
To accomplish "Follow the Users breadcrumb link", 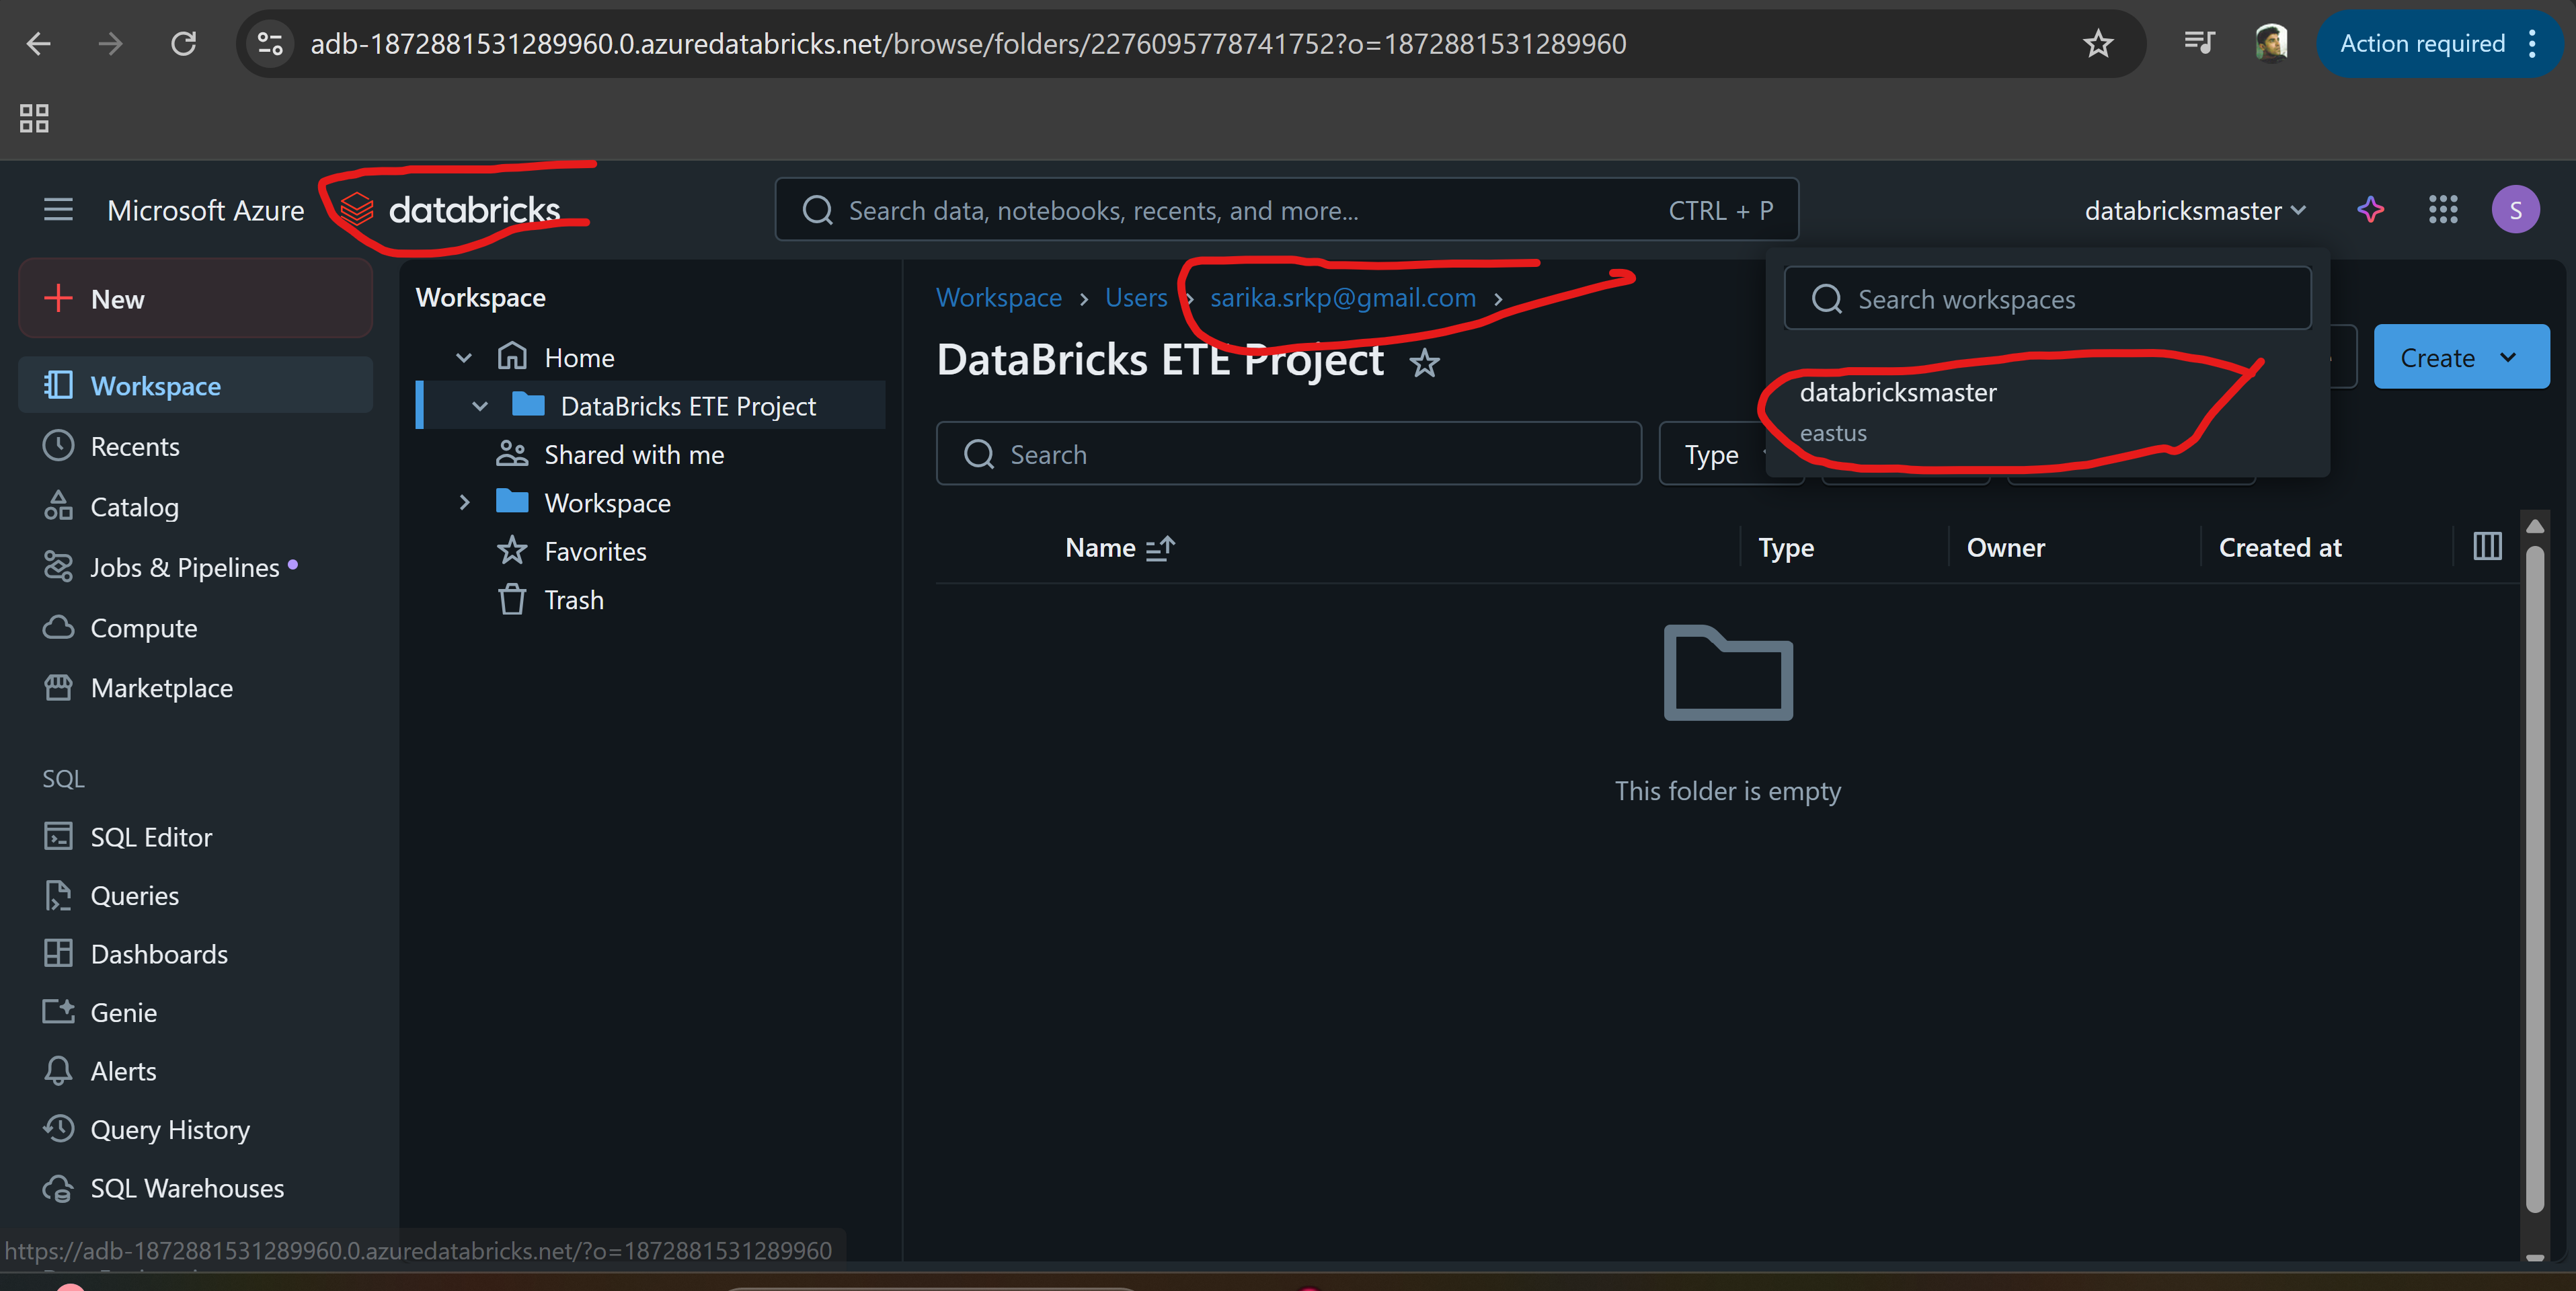I will 1135,298.
